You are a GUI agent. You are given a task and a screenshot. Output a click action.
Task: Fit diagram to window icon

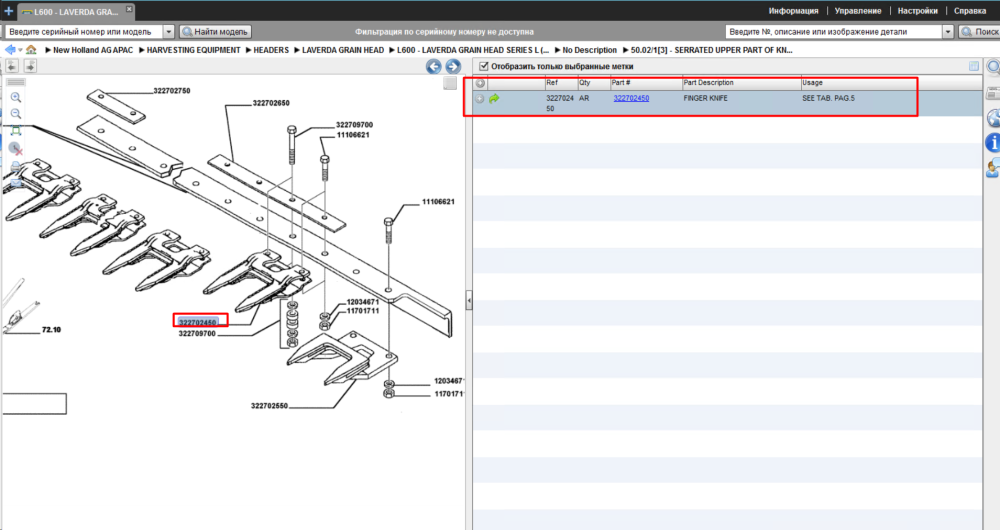click(x=16, y=131)
